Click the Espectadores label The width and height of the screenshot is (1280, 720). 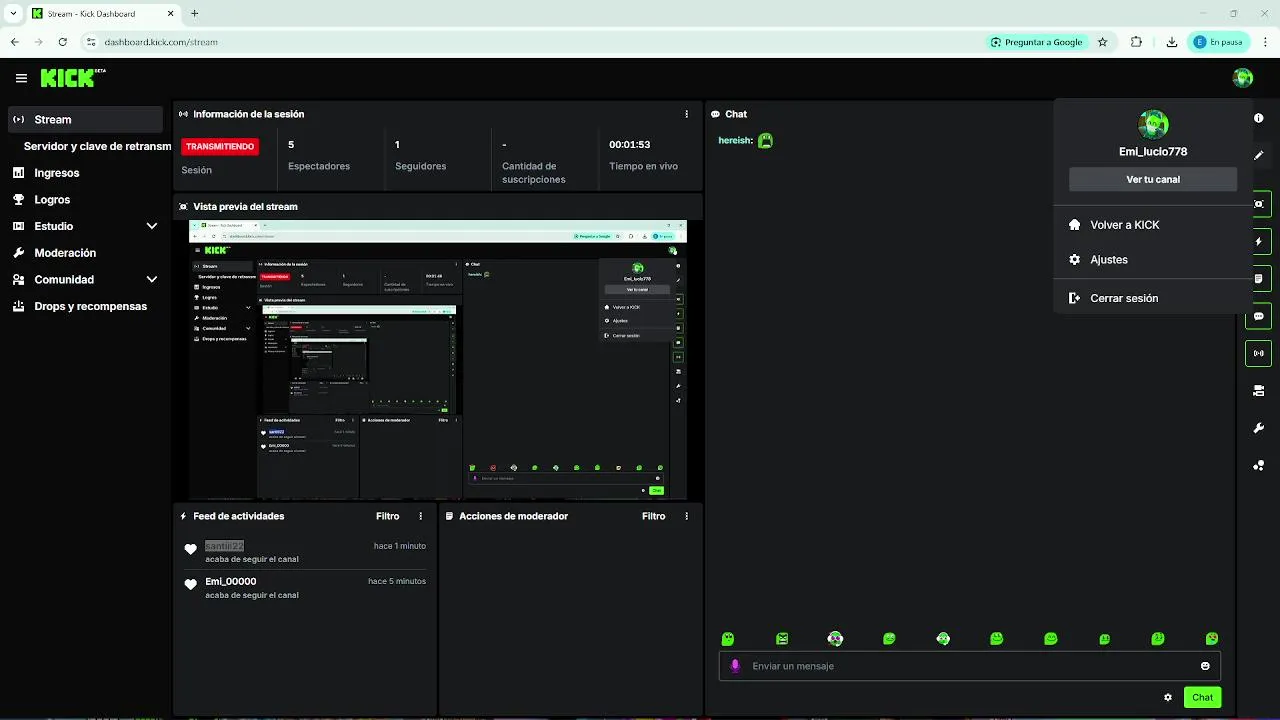click(319, 166)
